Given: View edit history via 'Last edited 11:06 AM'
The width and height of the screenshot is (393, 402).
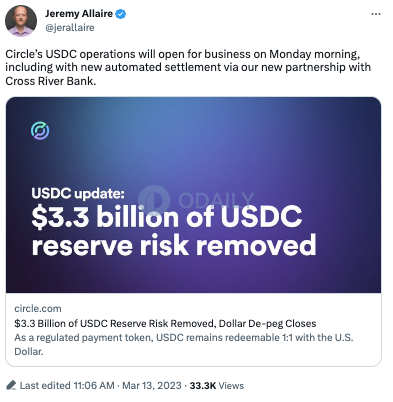Looking at the screenshot, I should [67, 386].
